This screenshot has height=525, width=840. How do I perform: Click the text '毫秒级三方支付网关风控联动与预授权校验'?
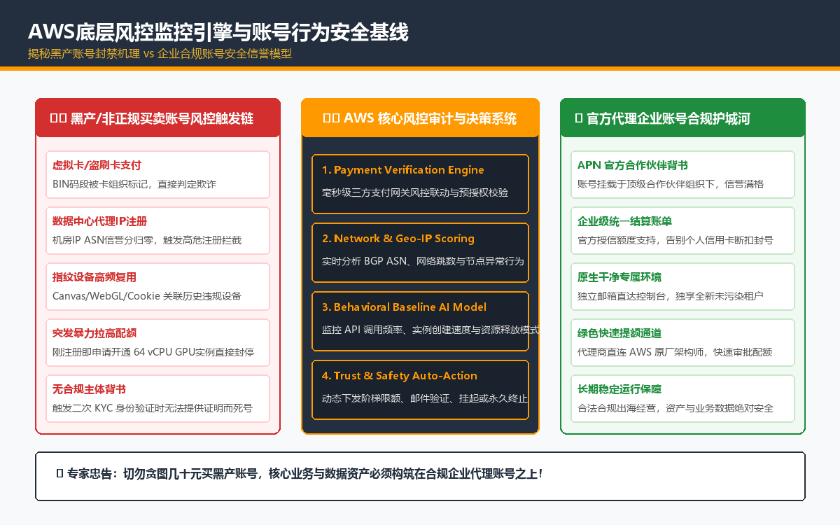[x=415, y=193]
